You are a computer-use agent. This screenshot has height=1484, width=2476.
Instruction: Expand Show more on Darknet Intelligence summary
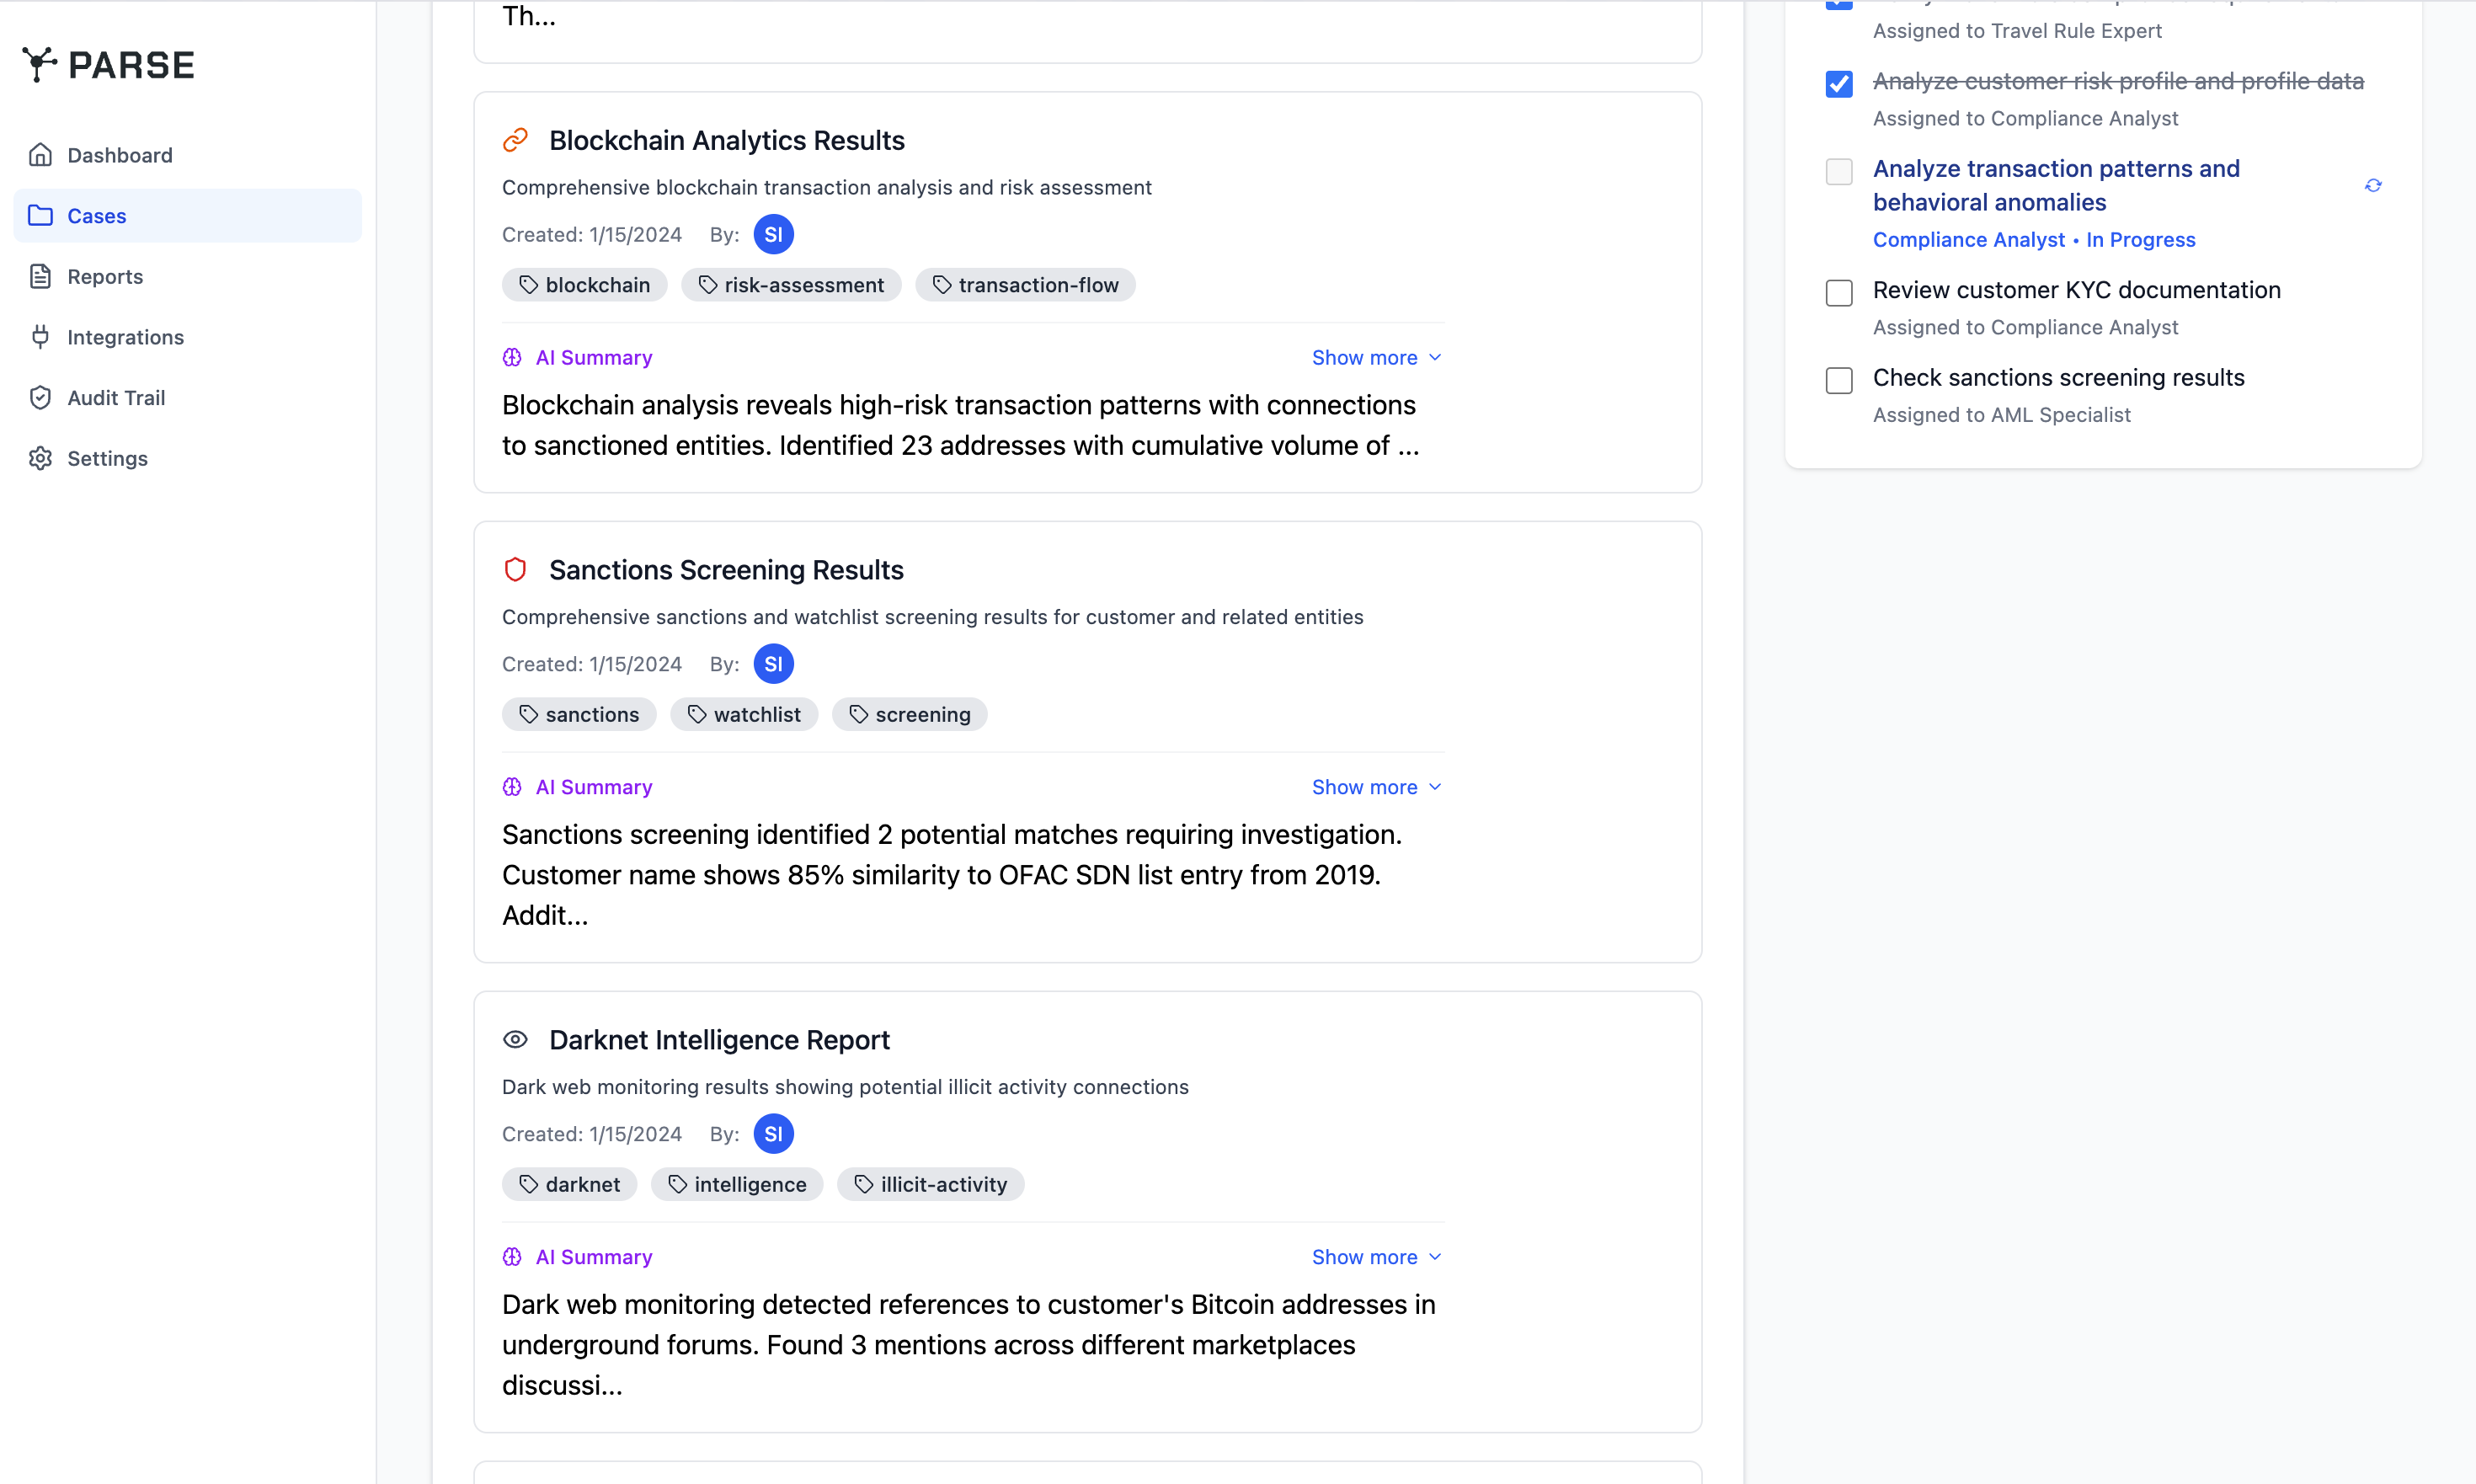pos(1375,1256)
